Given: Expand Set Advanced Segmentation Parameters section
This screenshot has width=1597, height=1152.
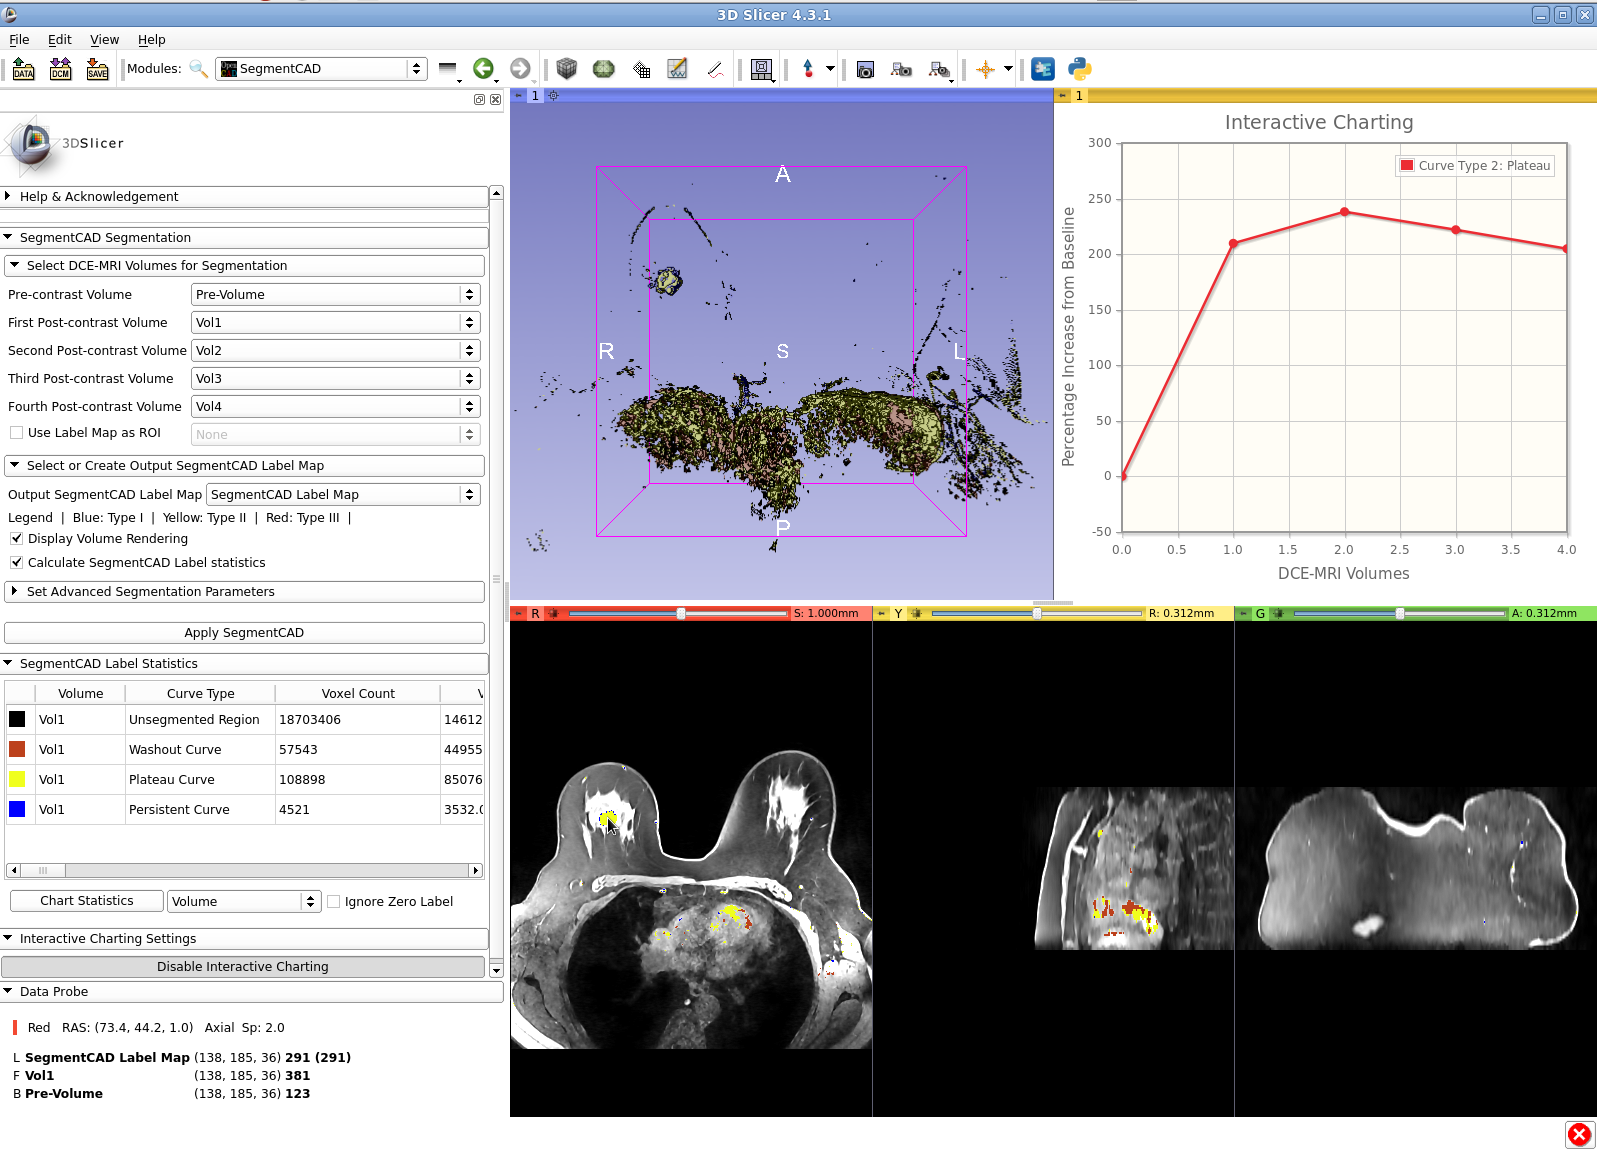Looking at the screenshot, I should tap(150, 592).
